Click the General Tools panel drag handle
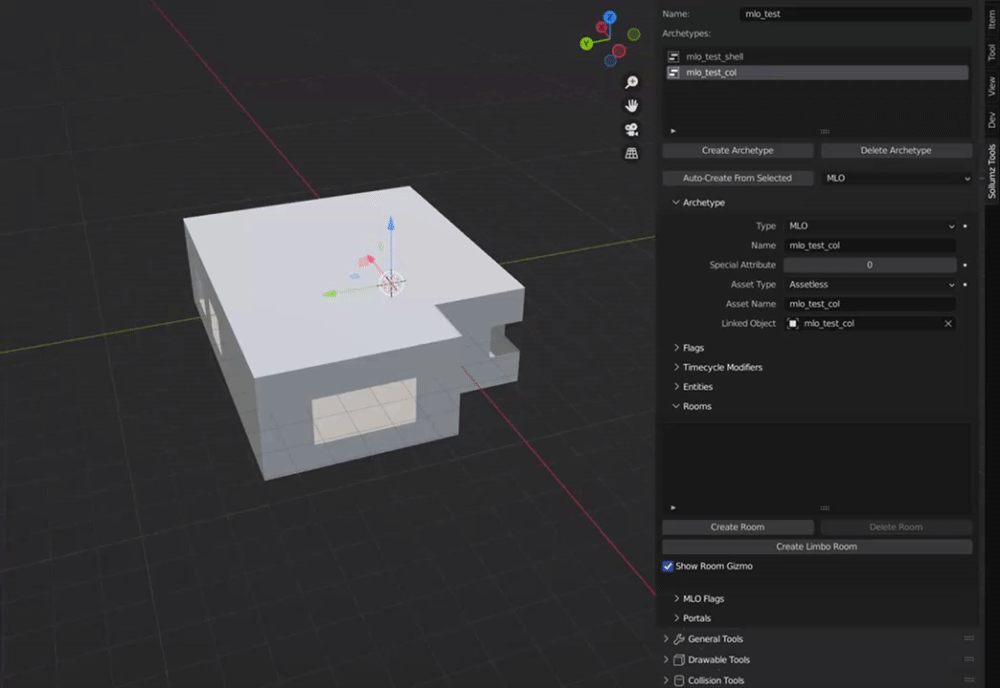 click(x=969, y=639)
